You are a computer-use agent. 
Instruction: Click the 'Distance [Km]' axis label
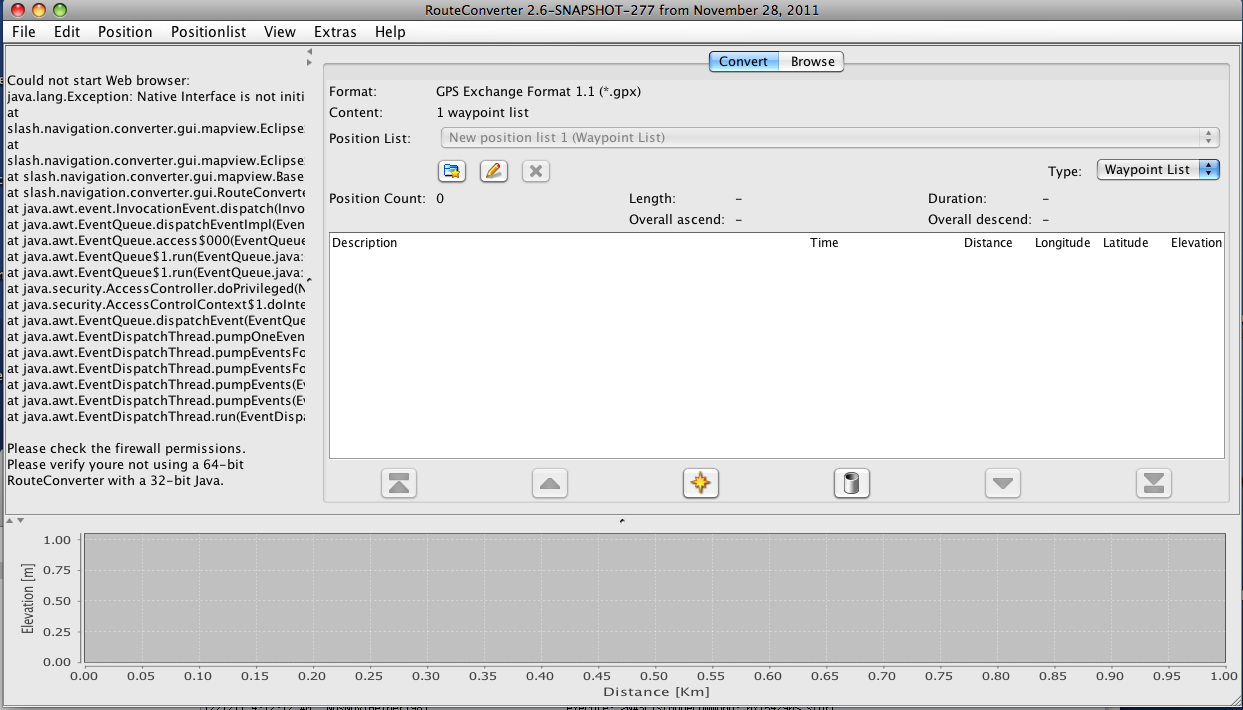654,691
